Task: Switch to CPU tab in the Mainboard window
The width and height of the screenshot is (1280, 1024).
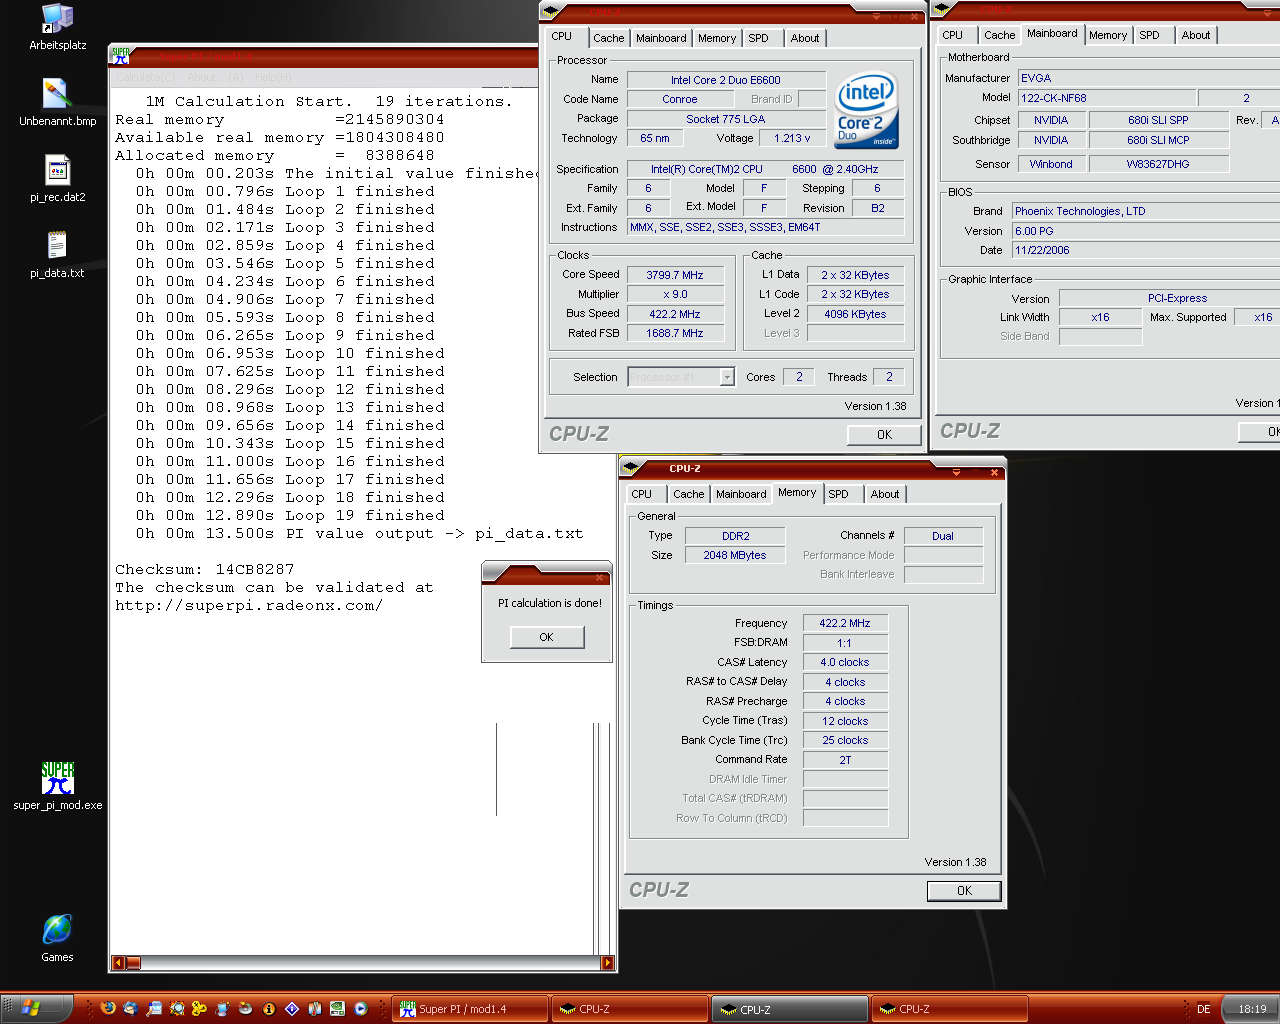Action: pos(953,35)
